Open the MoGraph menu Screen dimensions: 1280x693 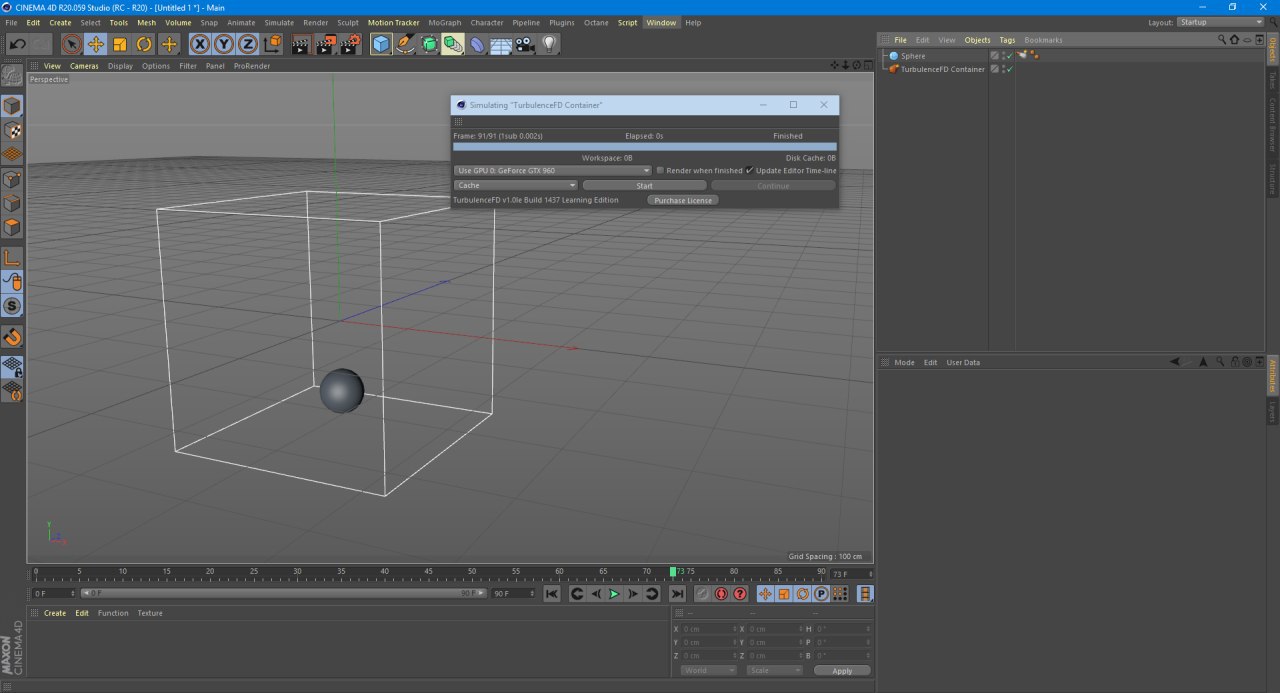(x=445, y=22)
